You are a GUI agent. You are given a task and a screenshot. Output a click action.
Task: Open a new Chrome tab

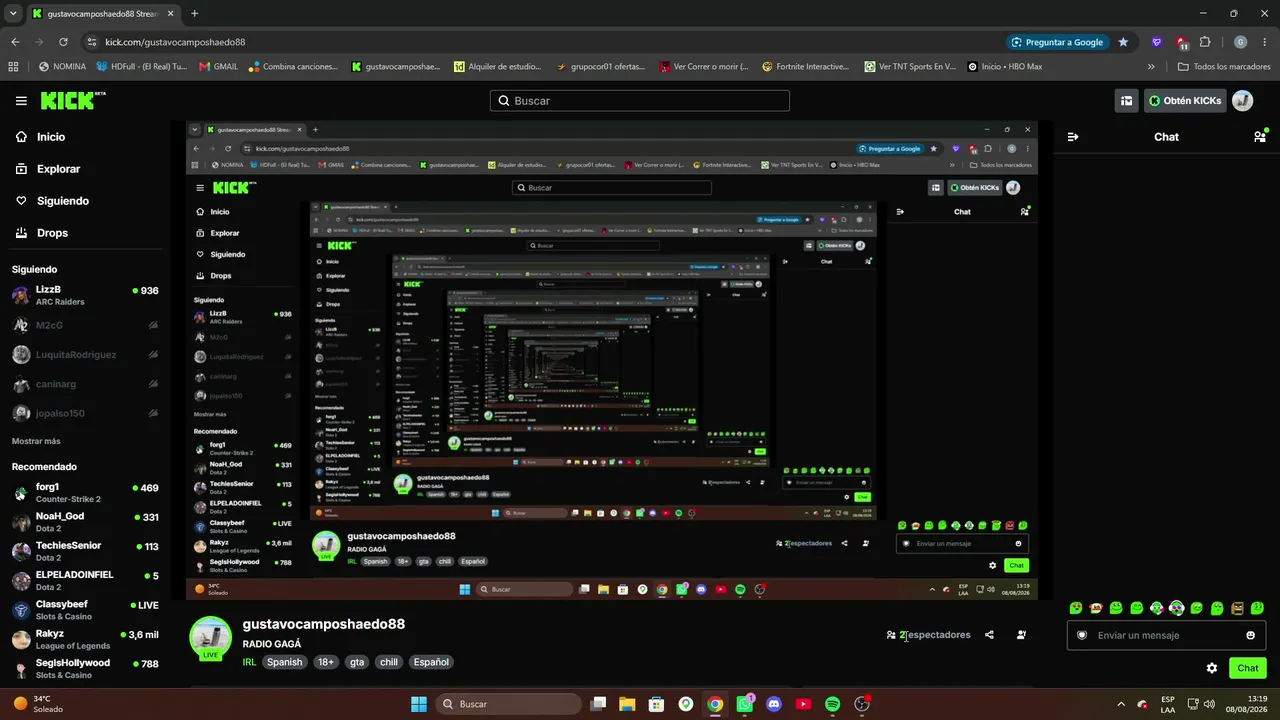[194, 14]
